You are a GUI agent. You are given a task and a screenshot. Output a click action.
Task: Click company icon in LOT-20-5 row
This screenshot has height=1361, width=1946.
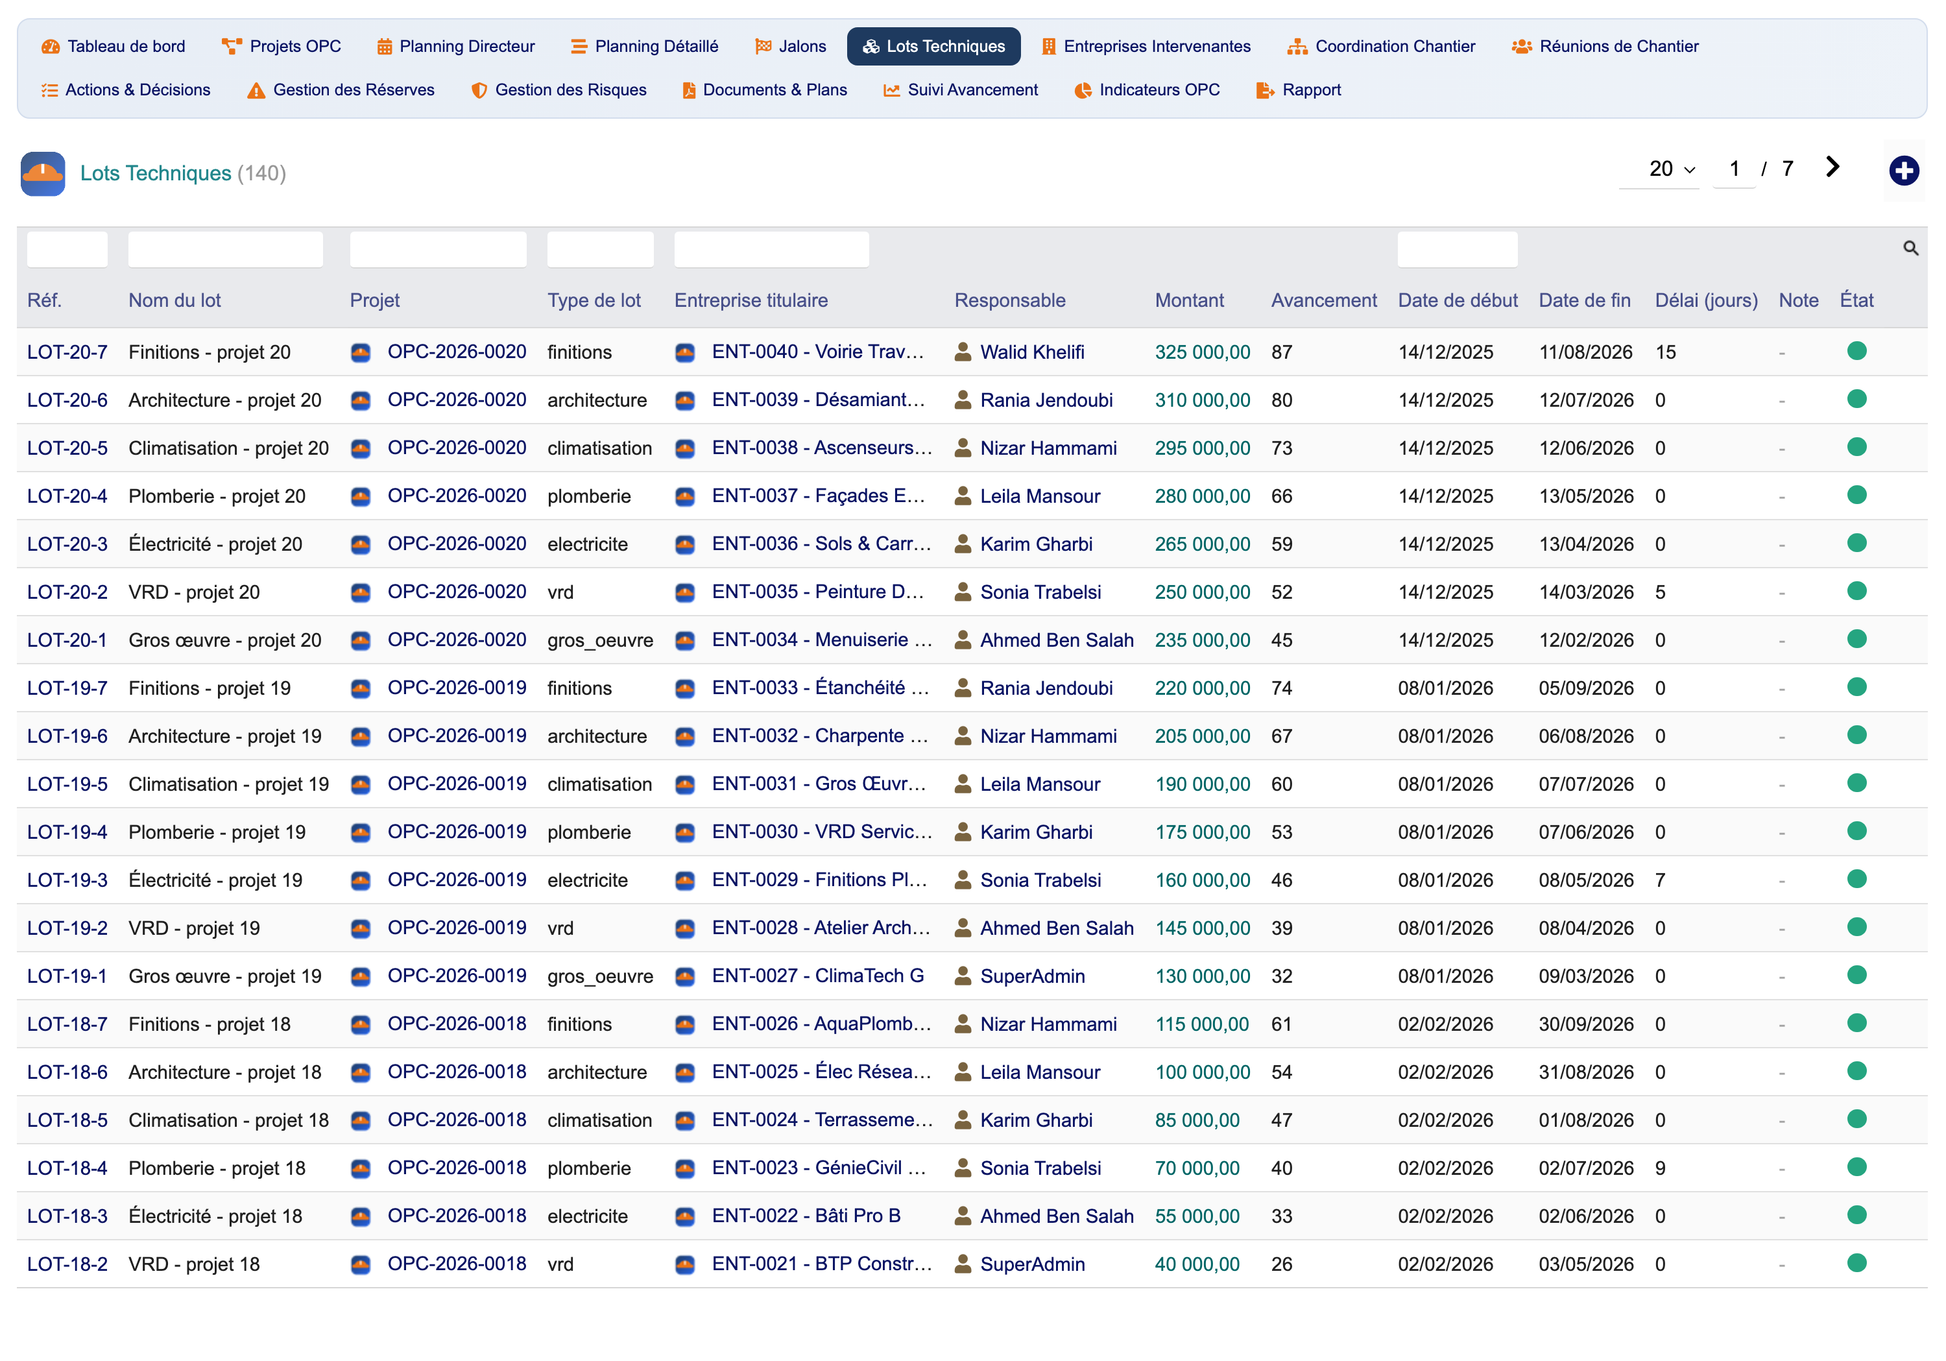click(x=685, y=448)
